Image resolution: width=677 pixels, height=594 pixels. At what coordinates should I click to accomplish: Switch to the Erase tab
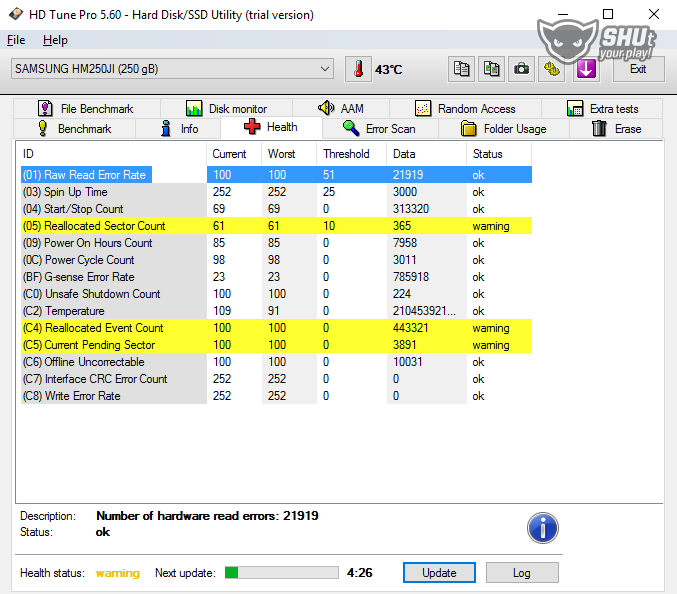coord(616,129)
